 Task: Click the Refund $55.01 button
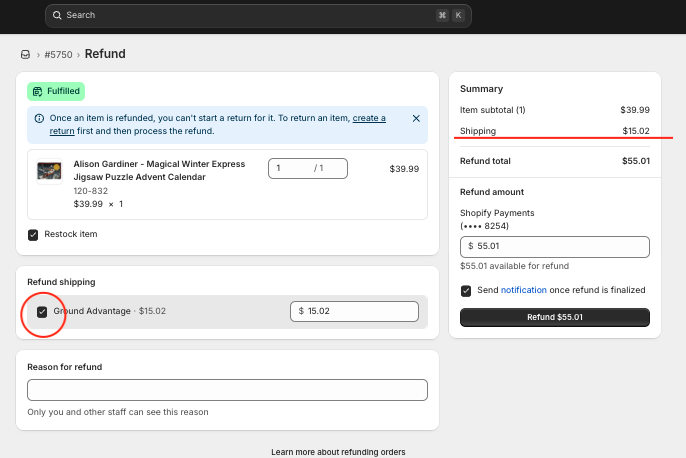pyautogui.click(x=555, y=317)
